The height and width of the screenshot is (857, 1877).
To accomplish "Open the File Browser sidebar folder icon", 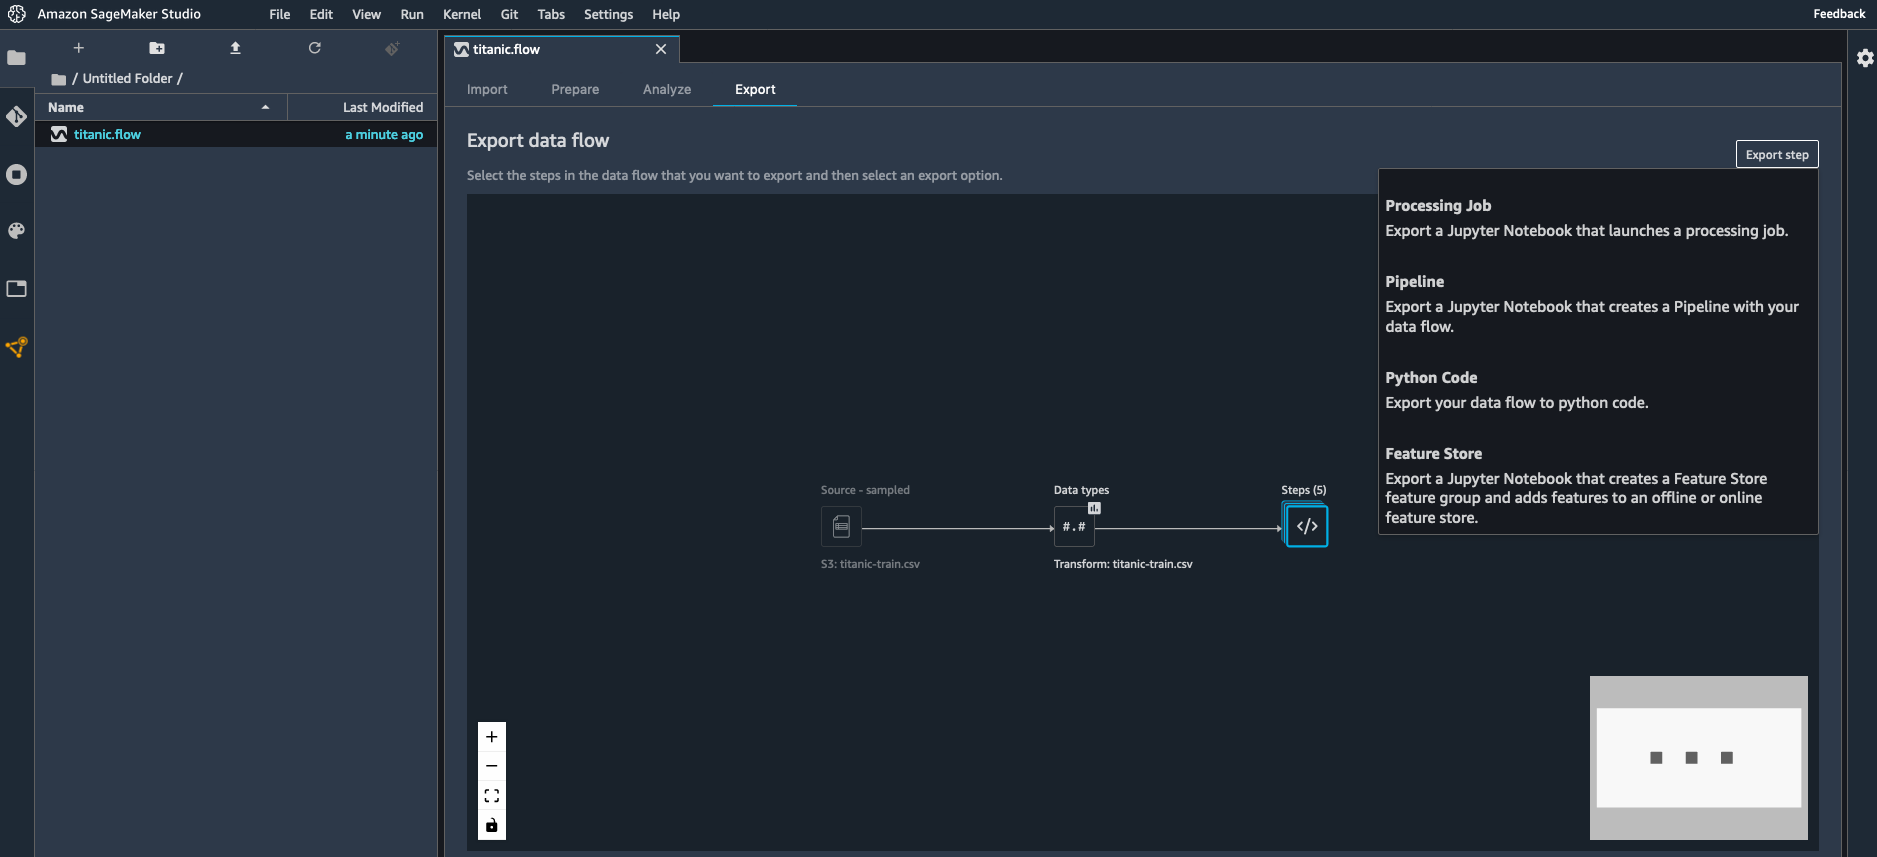I will click(16, 58).
